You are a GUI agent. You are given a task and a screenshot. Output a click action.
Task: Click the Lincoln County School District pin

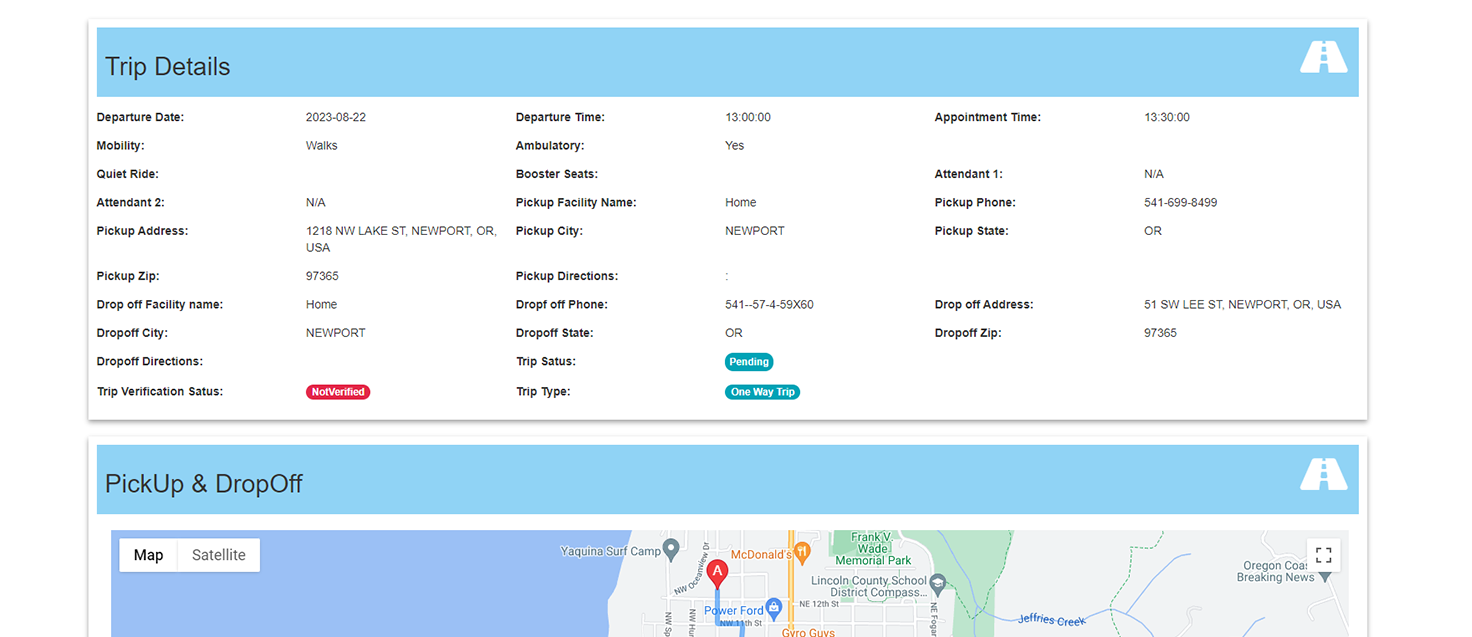(x=937, y=581)
